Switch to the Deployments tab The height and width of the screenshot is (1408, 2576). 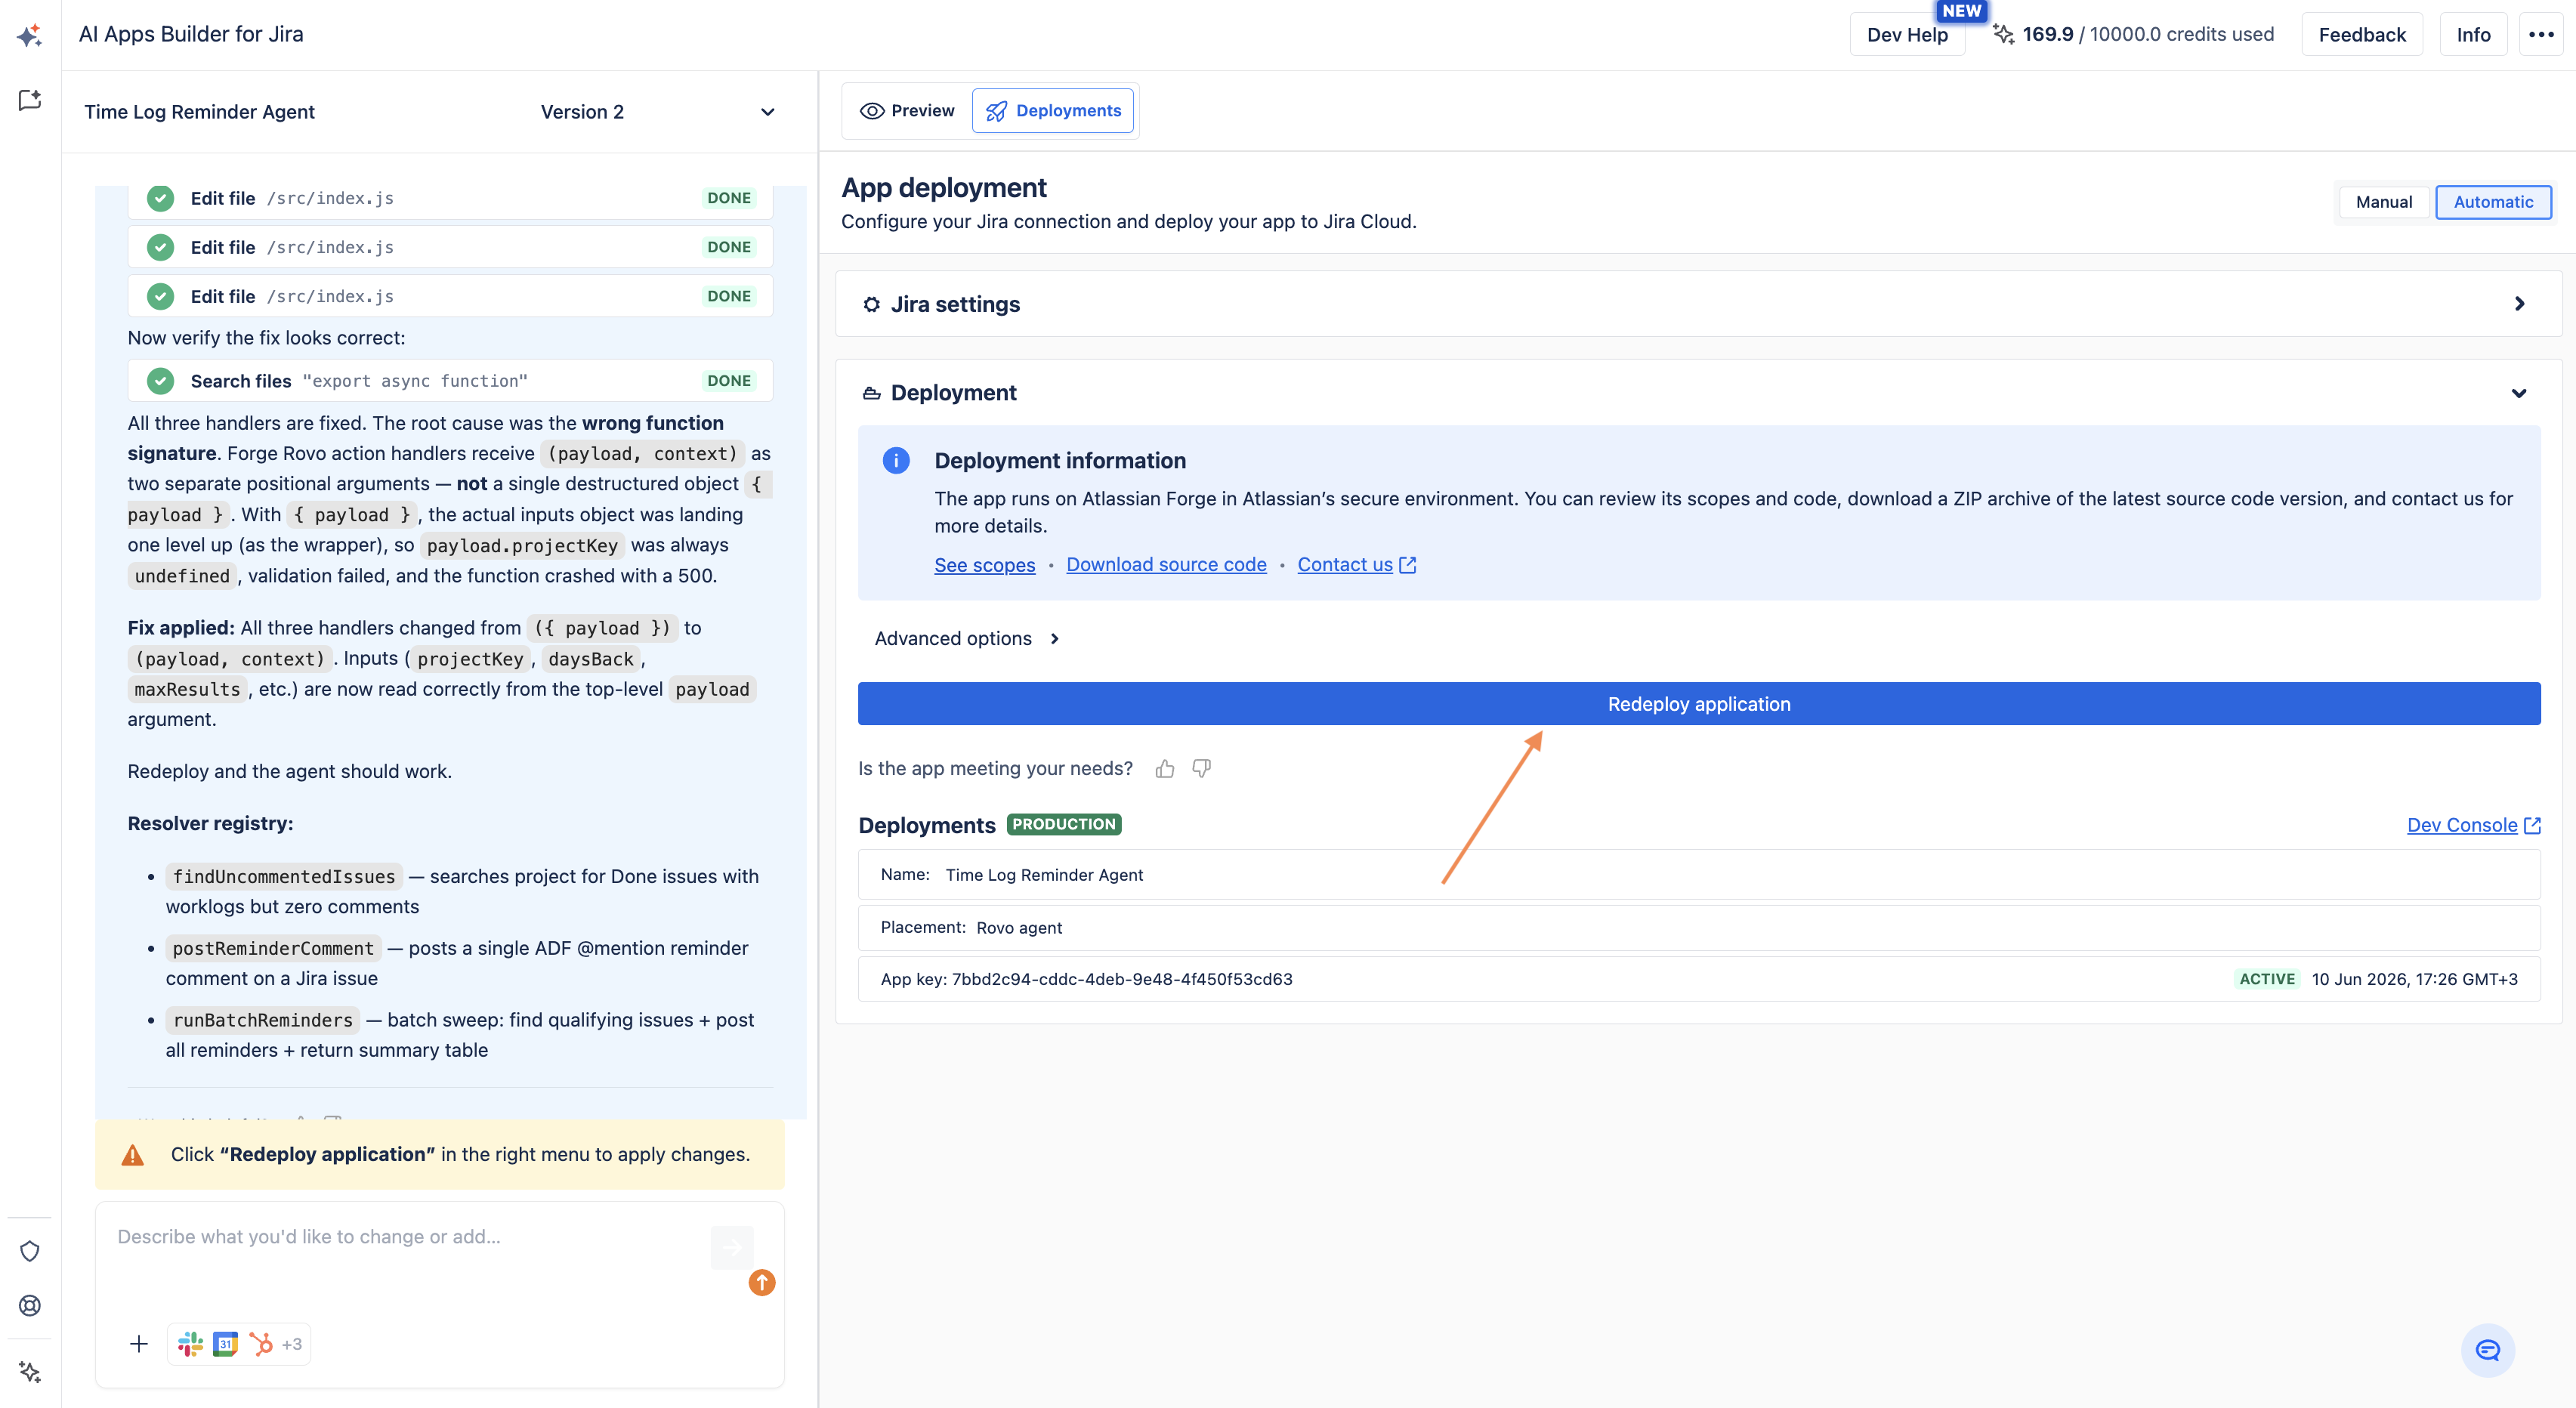pyautogui.click(x=1053, y=111)
